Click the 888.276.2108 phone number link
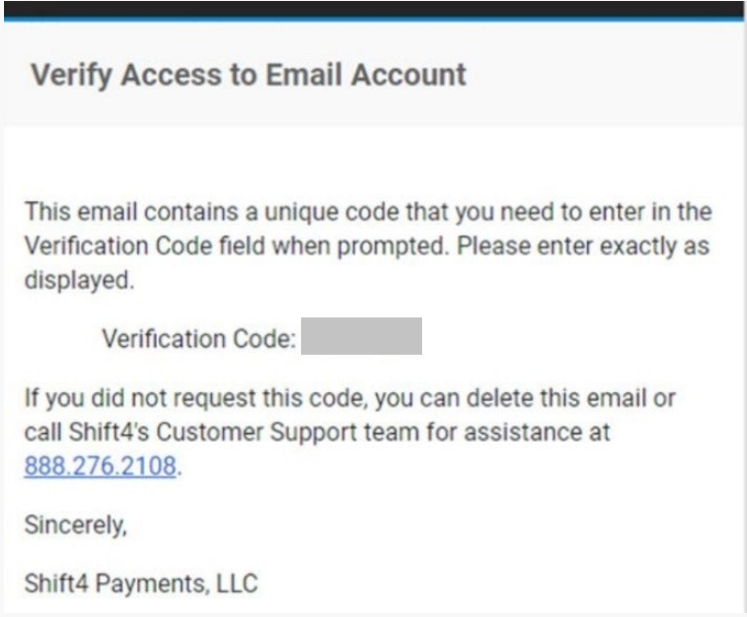747x617 pixels. coord(101,466)
